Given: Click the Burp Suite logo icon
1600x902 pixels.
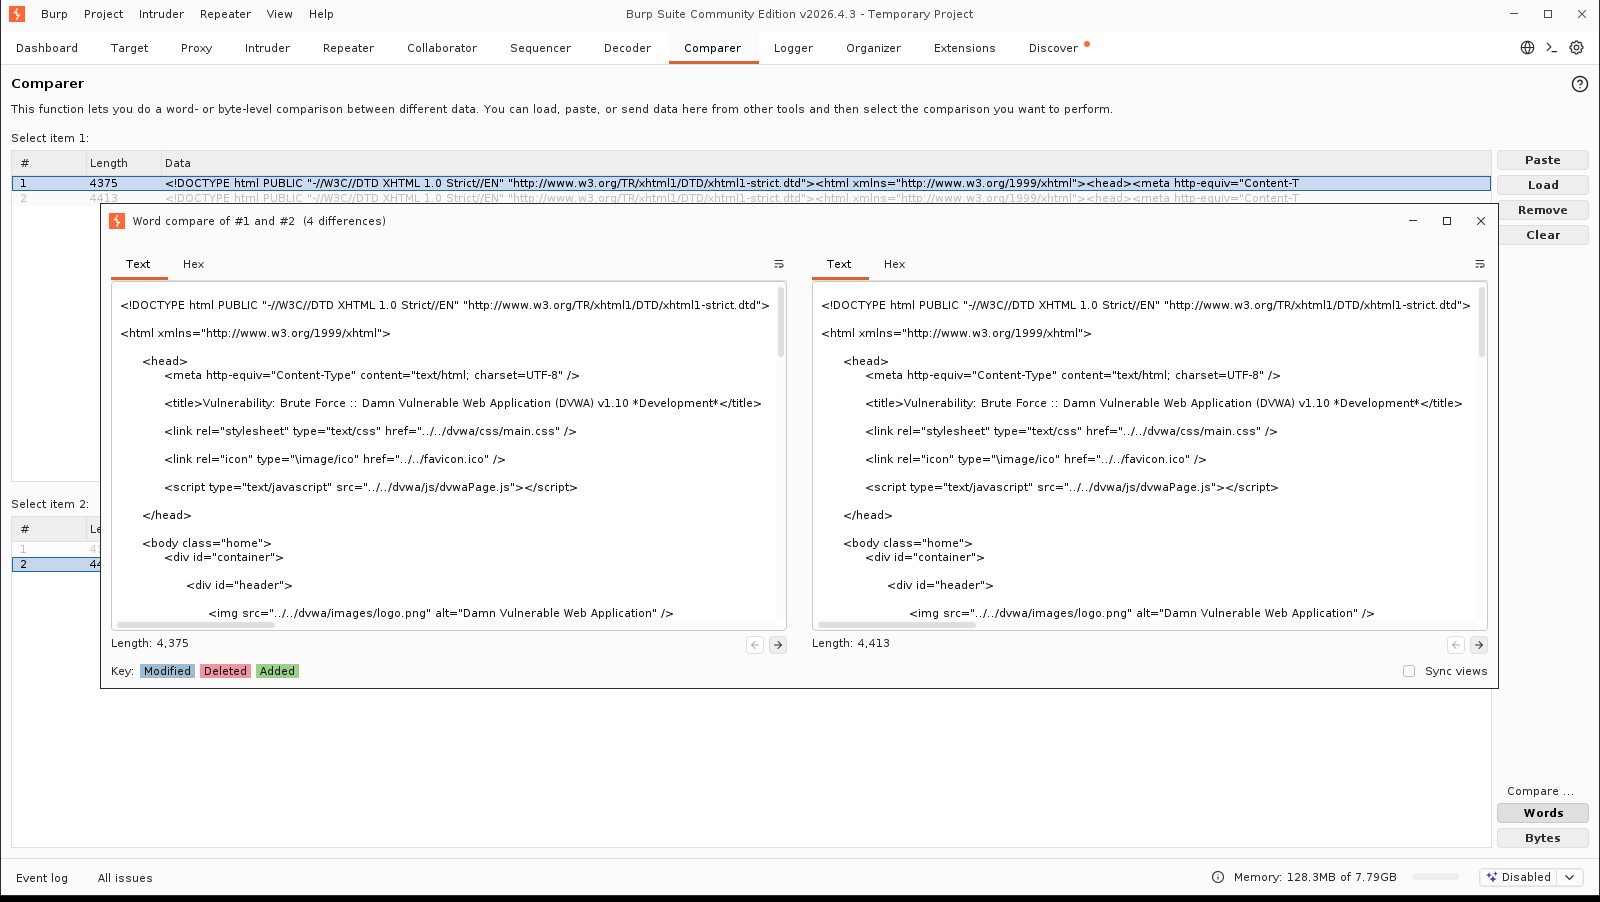Looking at the screenshot, I should [17, 14].
